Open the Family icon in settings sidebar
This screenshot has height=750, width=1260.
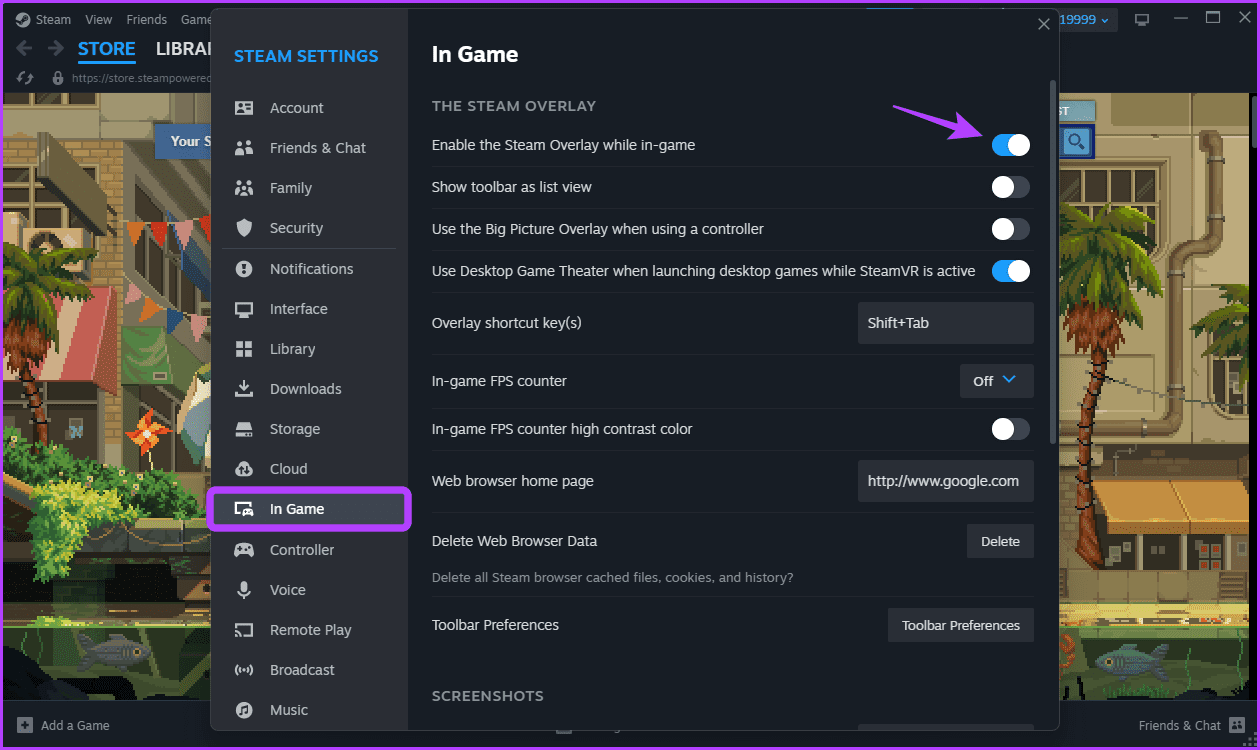(x=244, y=188)
